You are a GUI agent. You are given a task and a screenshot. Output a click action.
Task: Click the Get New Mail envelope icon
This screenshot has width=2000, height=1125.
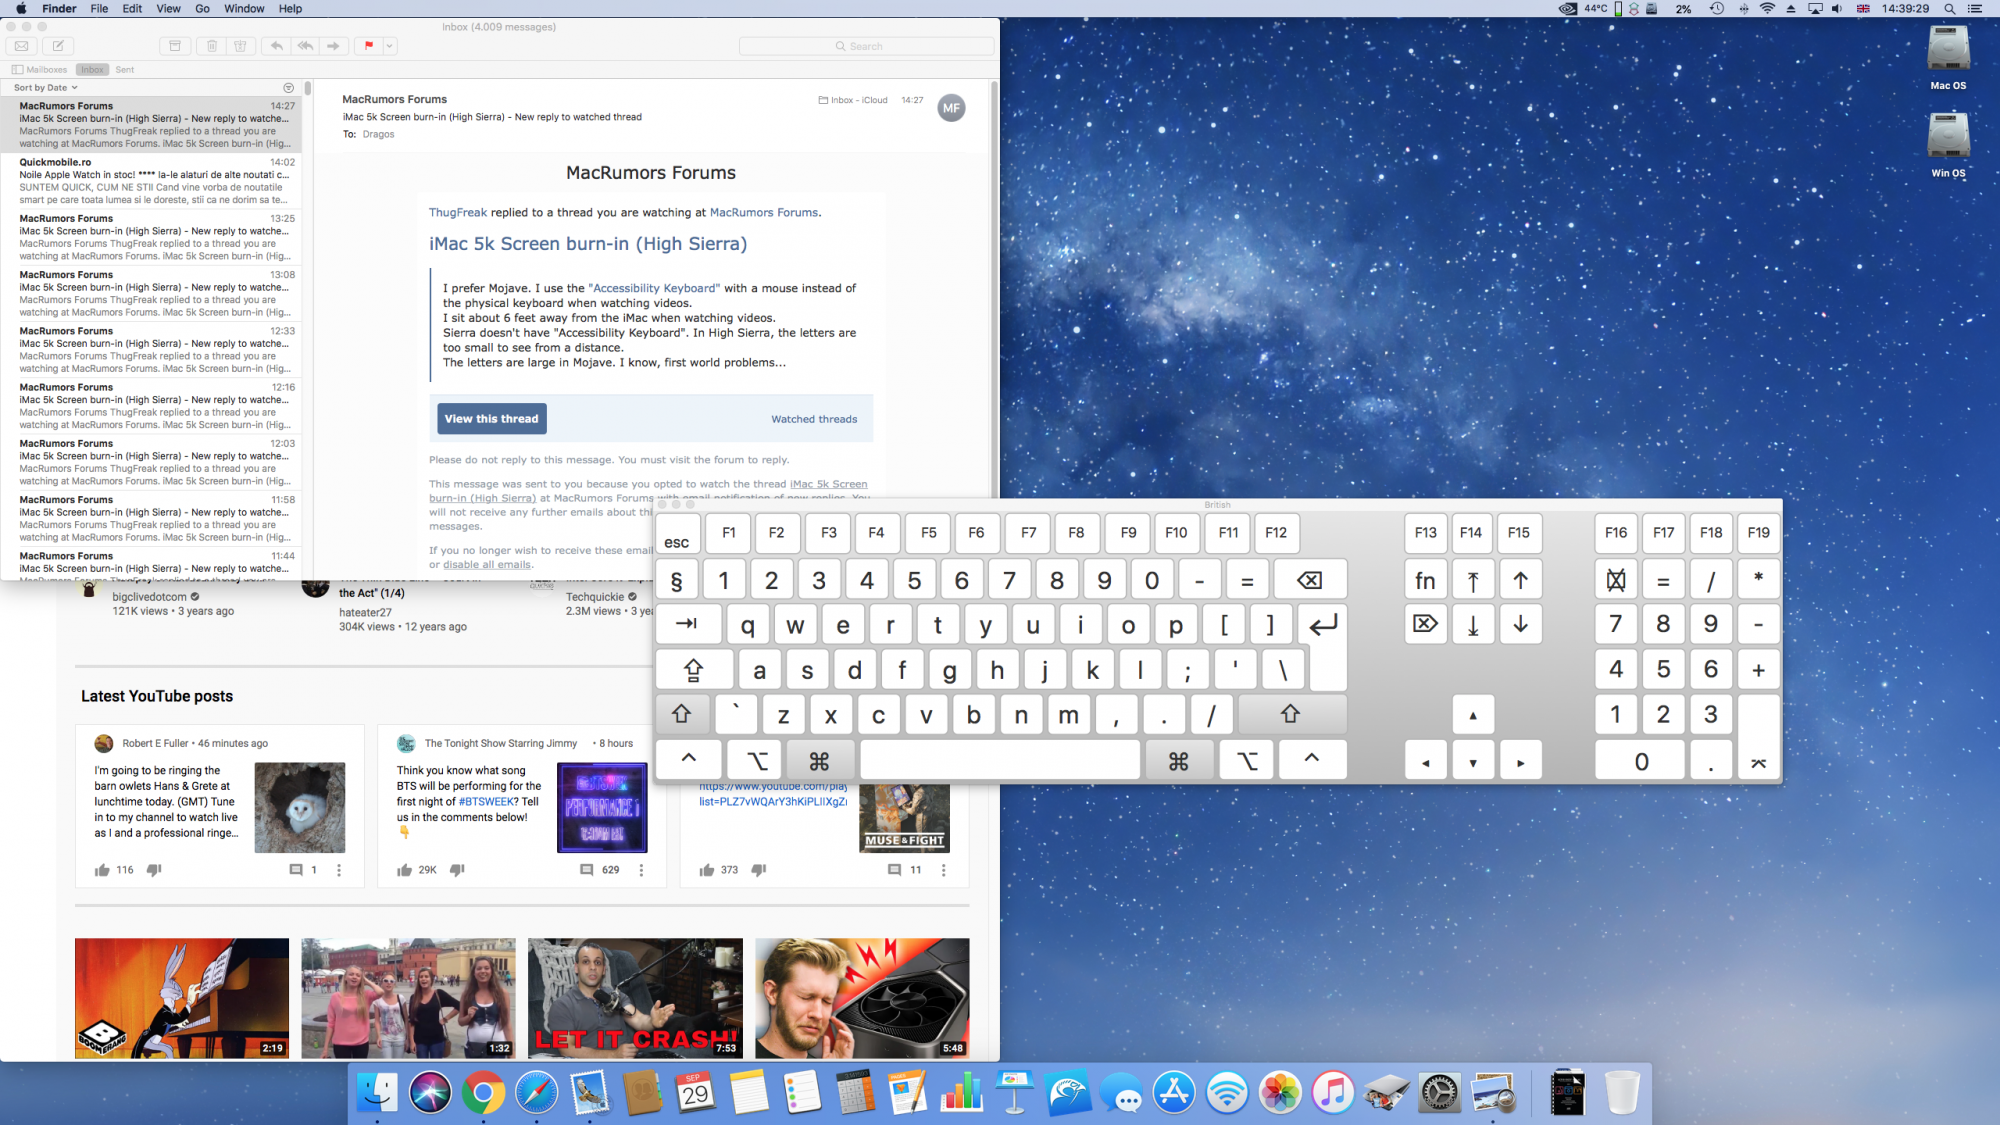(21, 46)
